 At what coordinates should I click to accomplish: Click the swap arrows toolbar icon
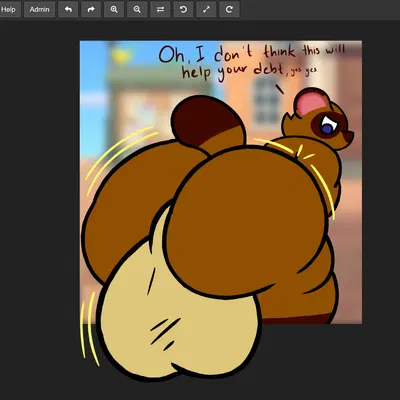pyautogui.click(x=160, y=9)
